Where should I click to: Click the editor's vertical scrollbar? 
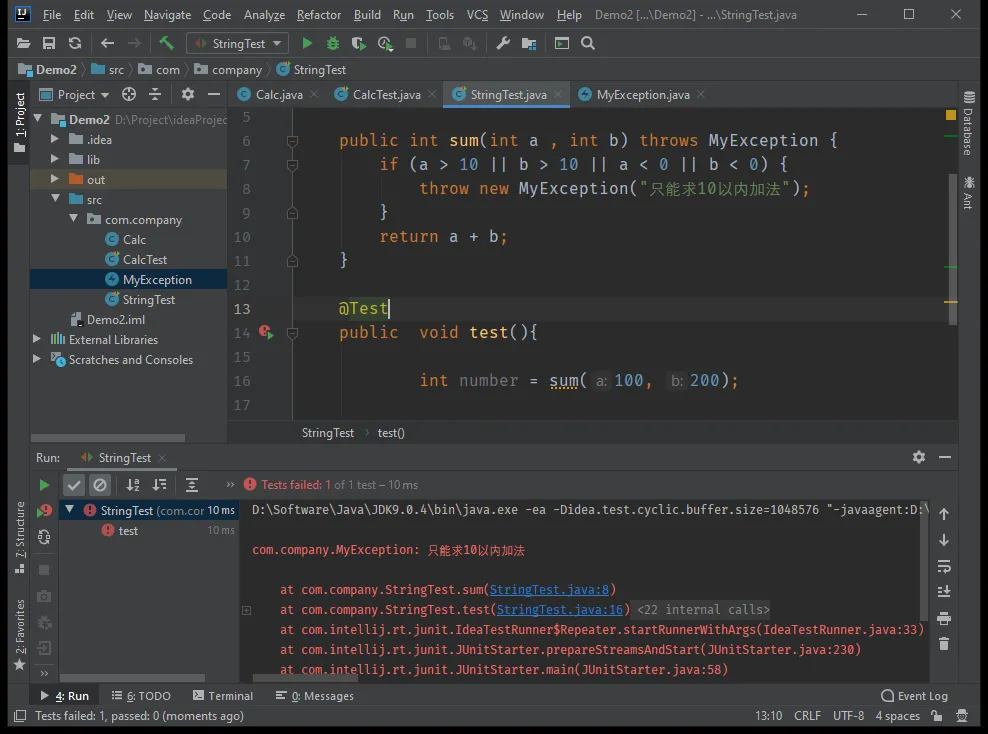coord(952,250)
